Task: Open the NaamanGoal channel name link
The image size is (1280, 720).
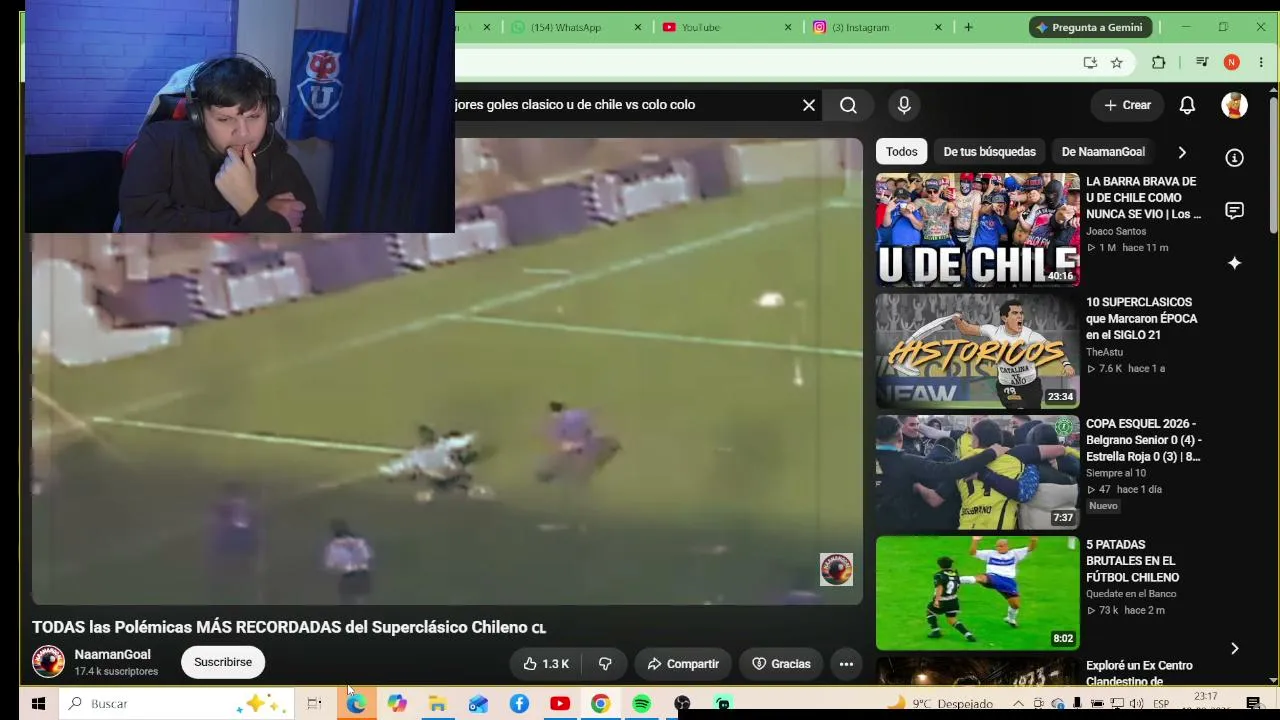Action: point(112,655)
